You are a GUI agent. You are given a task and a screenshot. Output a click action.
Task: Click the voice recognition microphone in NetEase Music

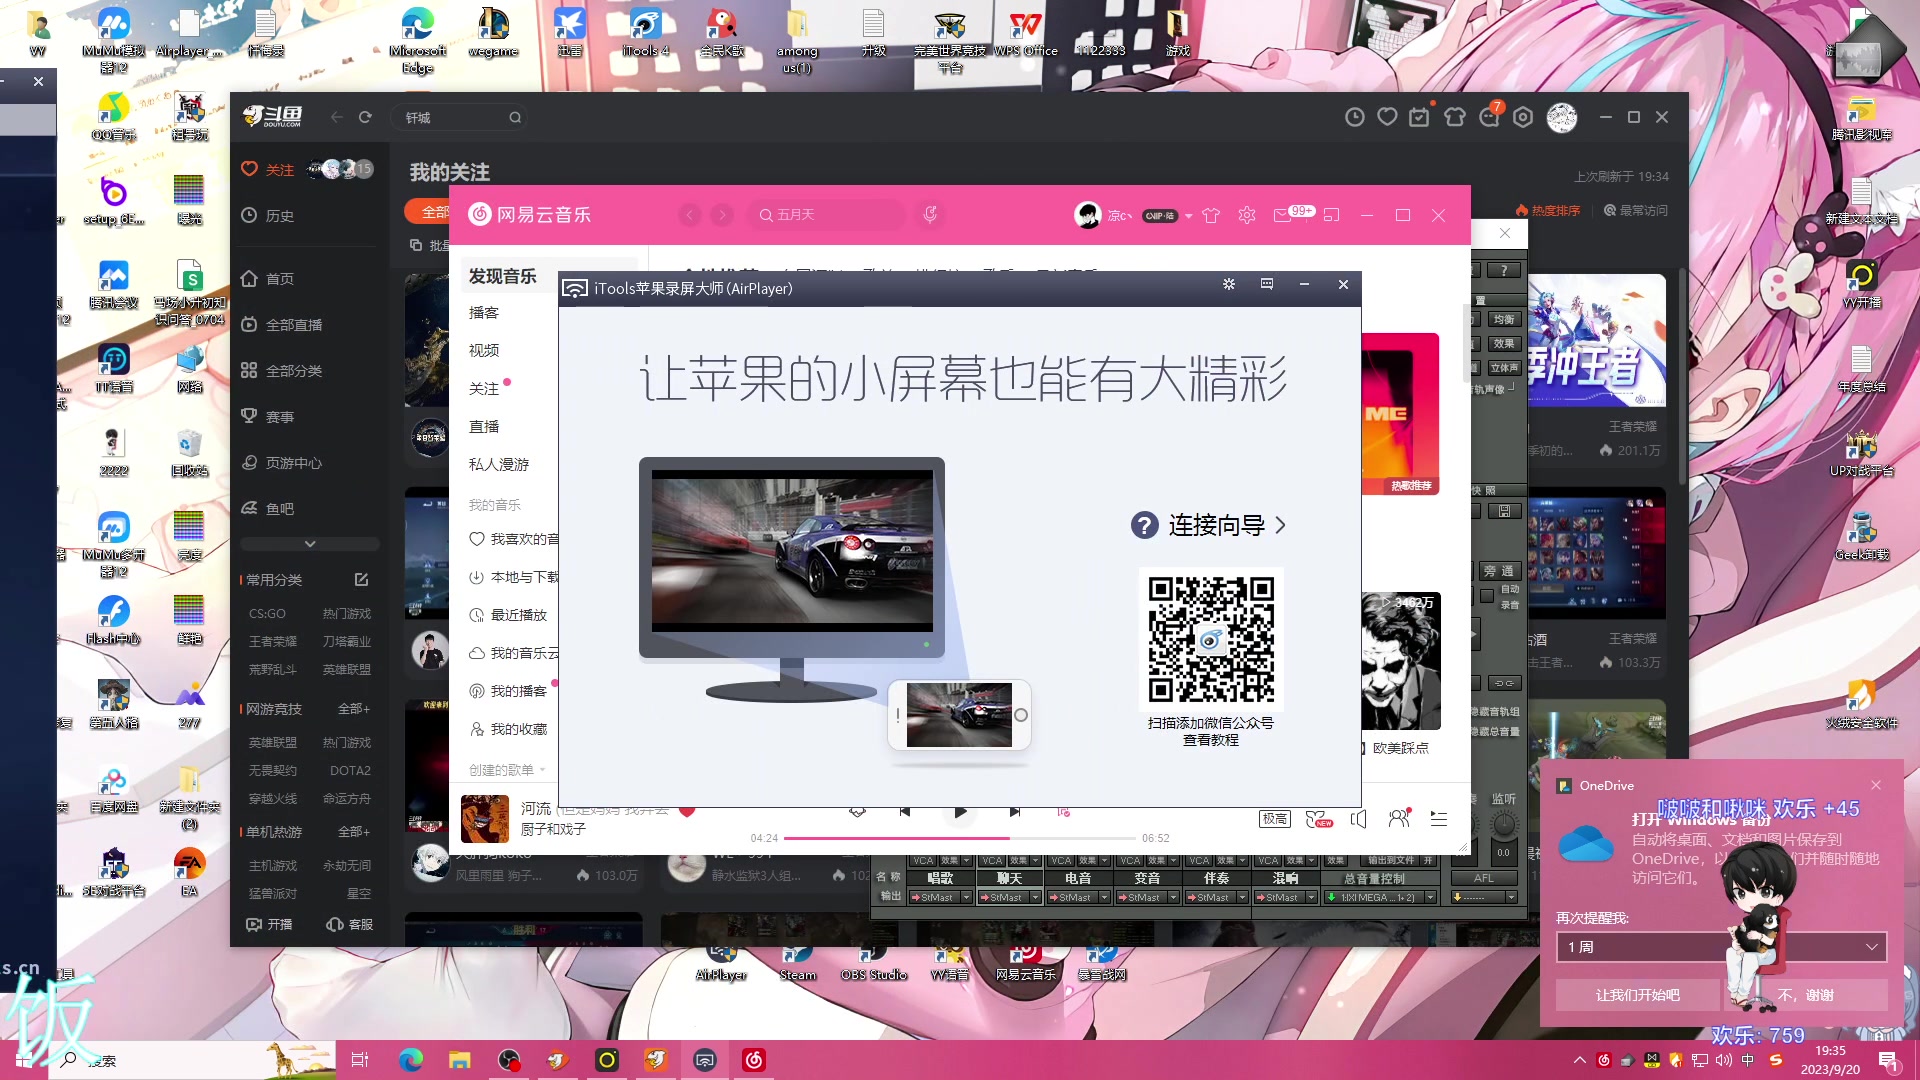[x=930, y=214]
